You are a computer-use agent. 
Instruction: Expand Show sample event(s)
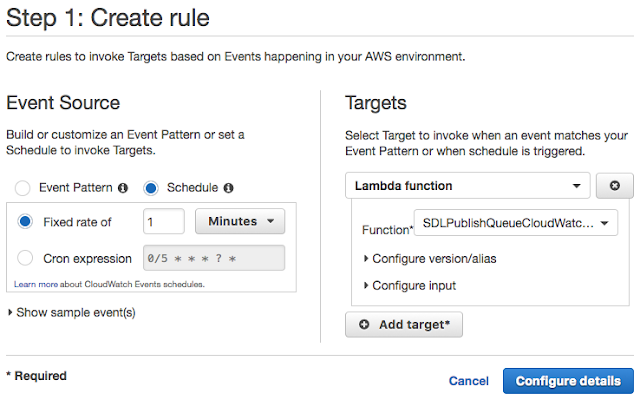pos(71,312)
